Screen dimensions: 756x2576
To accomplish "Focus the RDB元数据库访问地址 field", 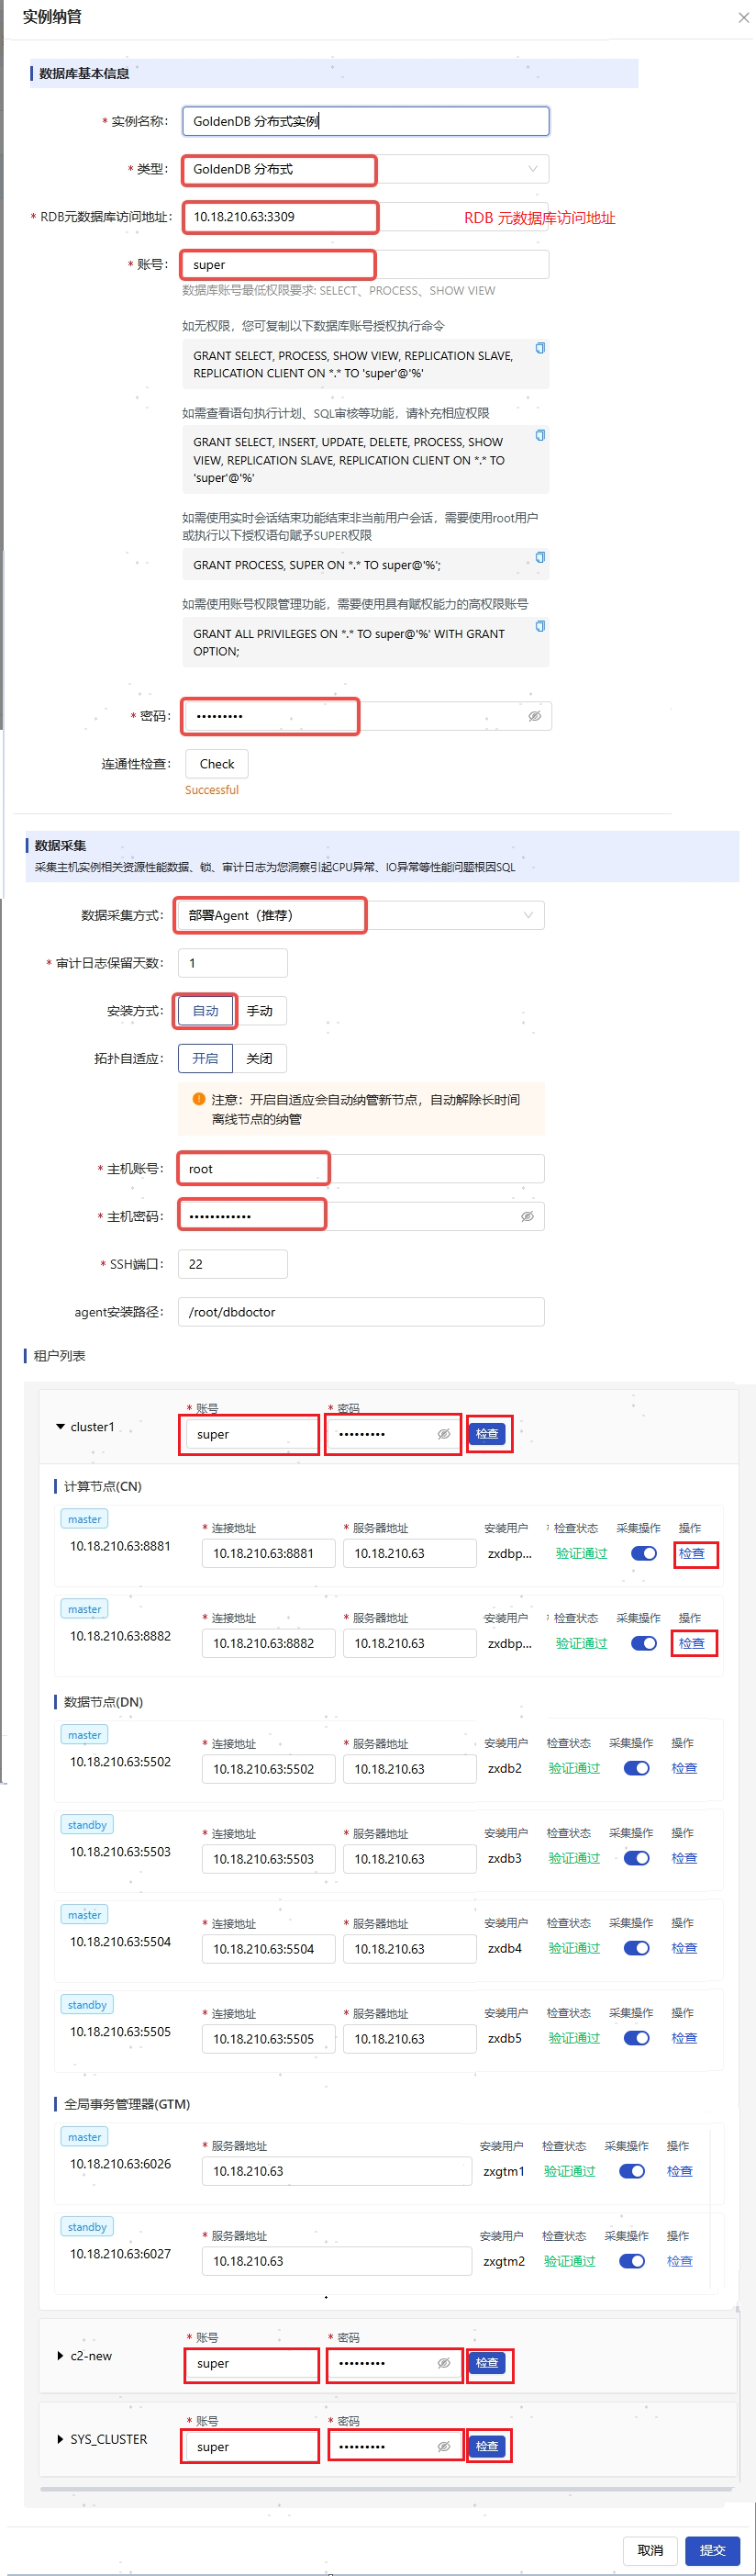I will 366,217.
